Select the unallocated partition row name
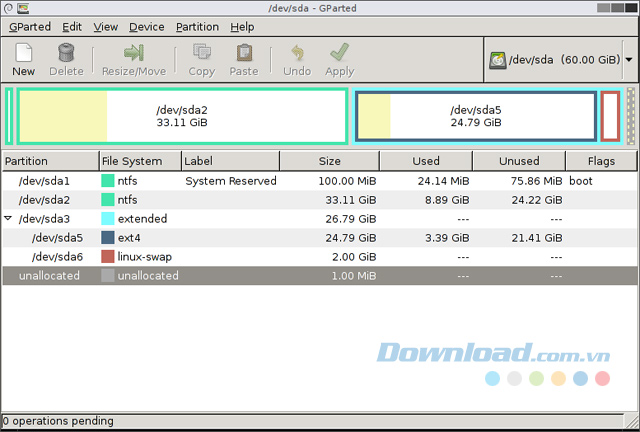 pos(49,276)
